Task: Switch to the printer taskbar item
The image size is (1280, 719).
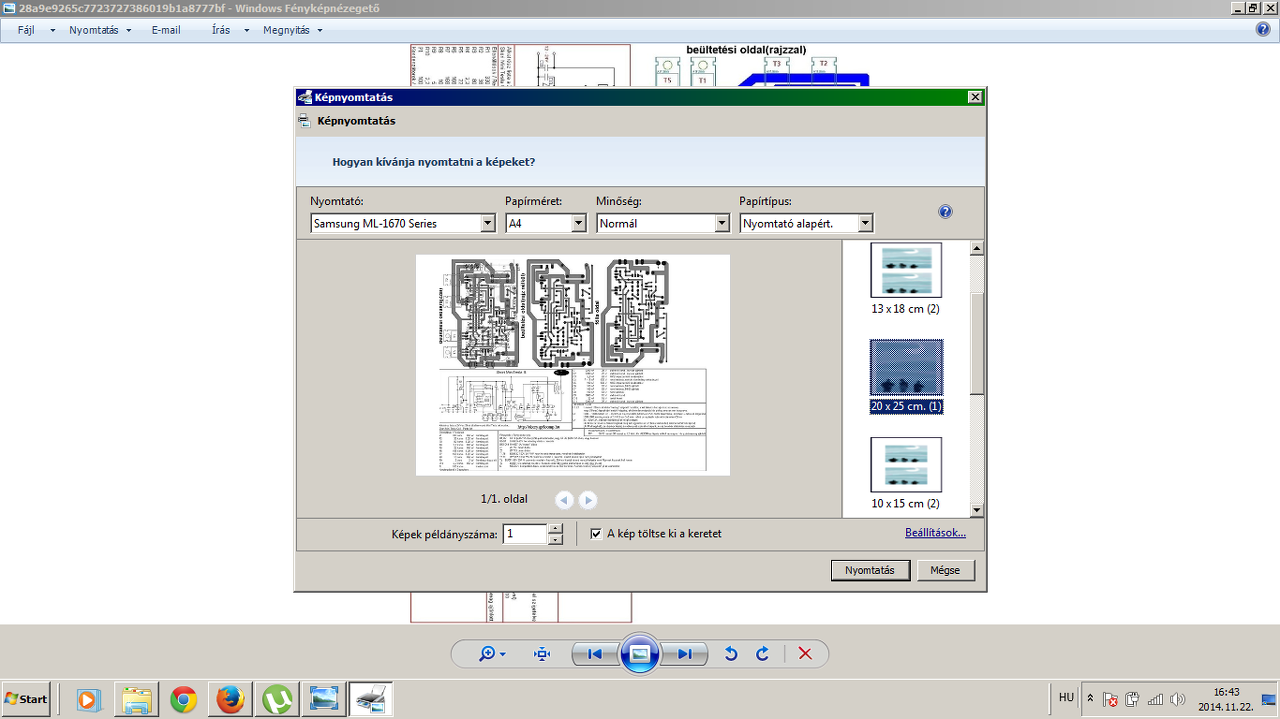Action: click(x=371, y=699)
